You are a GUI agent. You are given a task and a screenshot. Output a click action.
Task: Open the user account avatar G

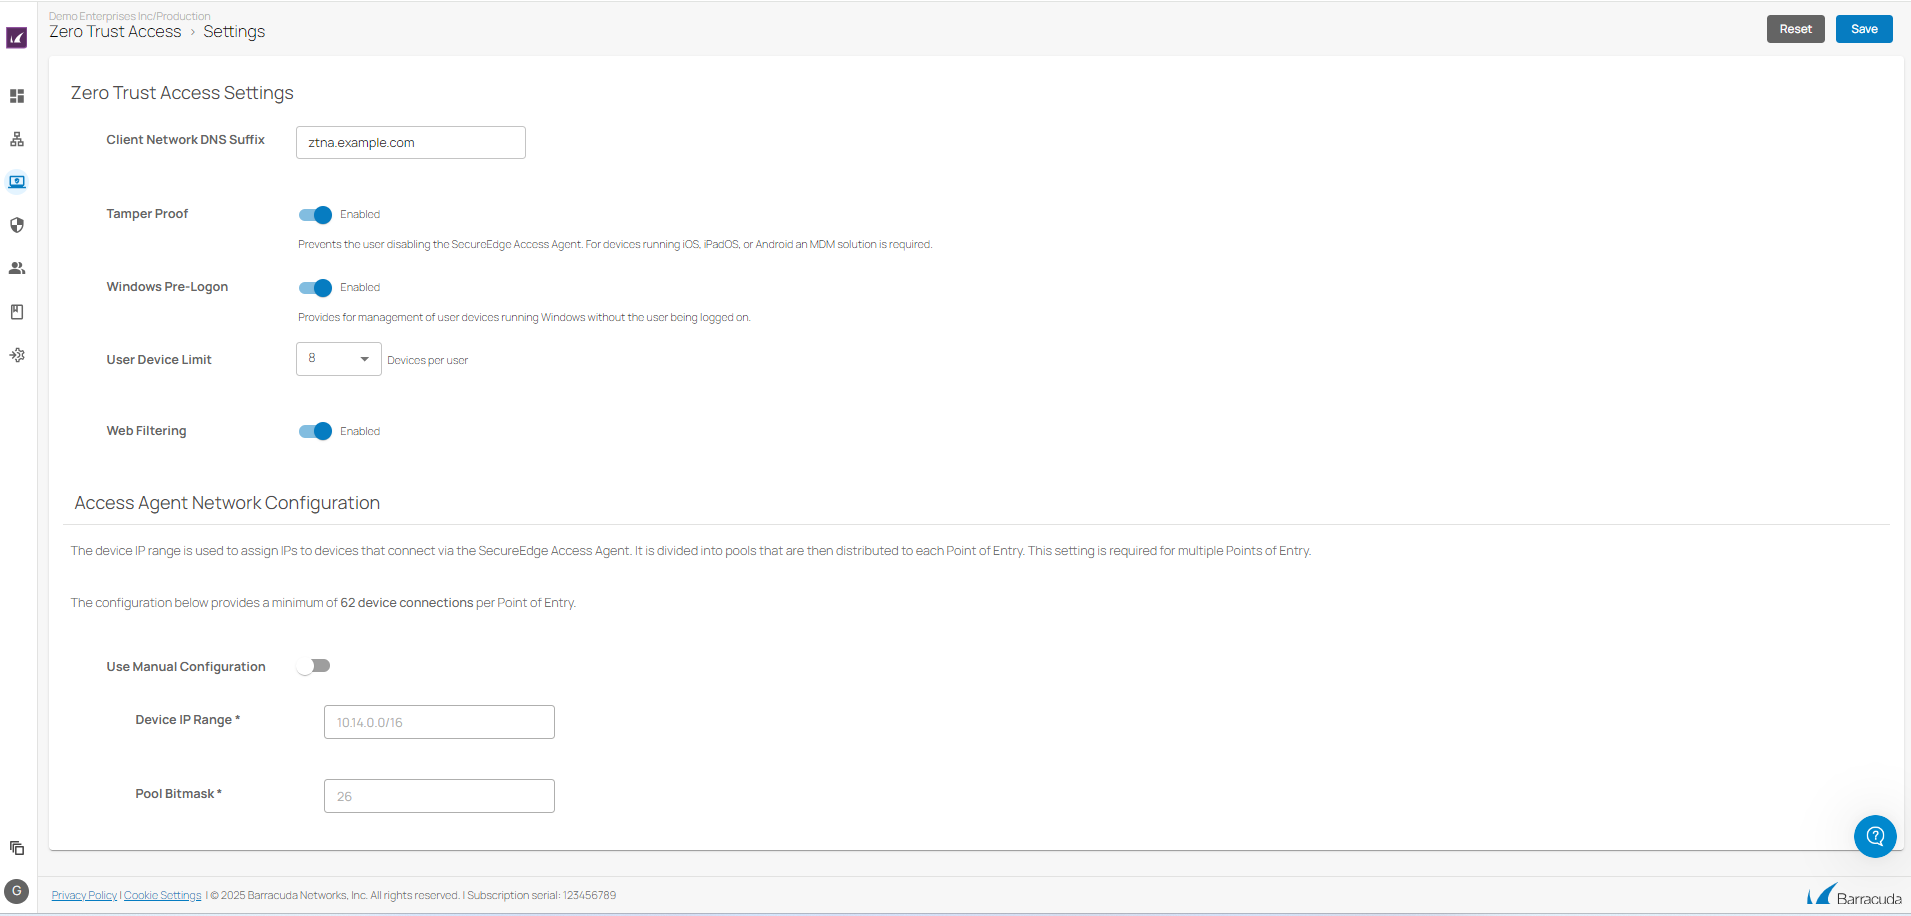pos(17,891)
